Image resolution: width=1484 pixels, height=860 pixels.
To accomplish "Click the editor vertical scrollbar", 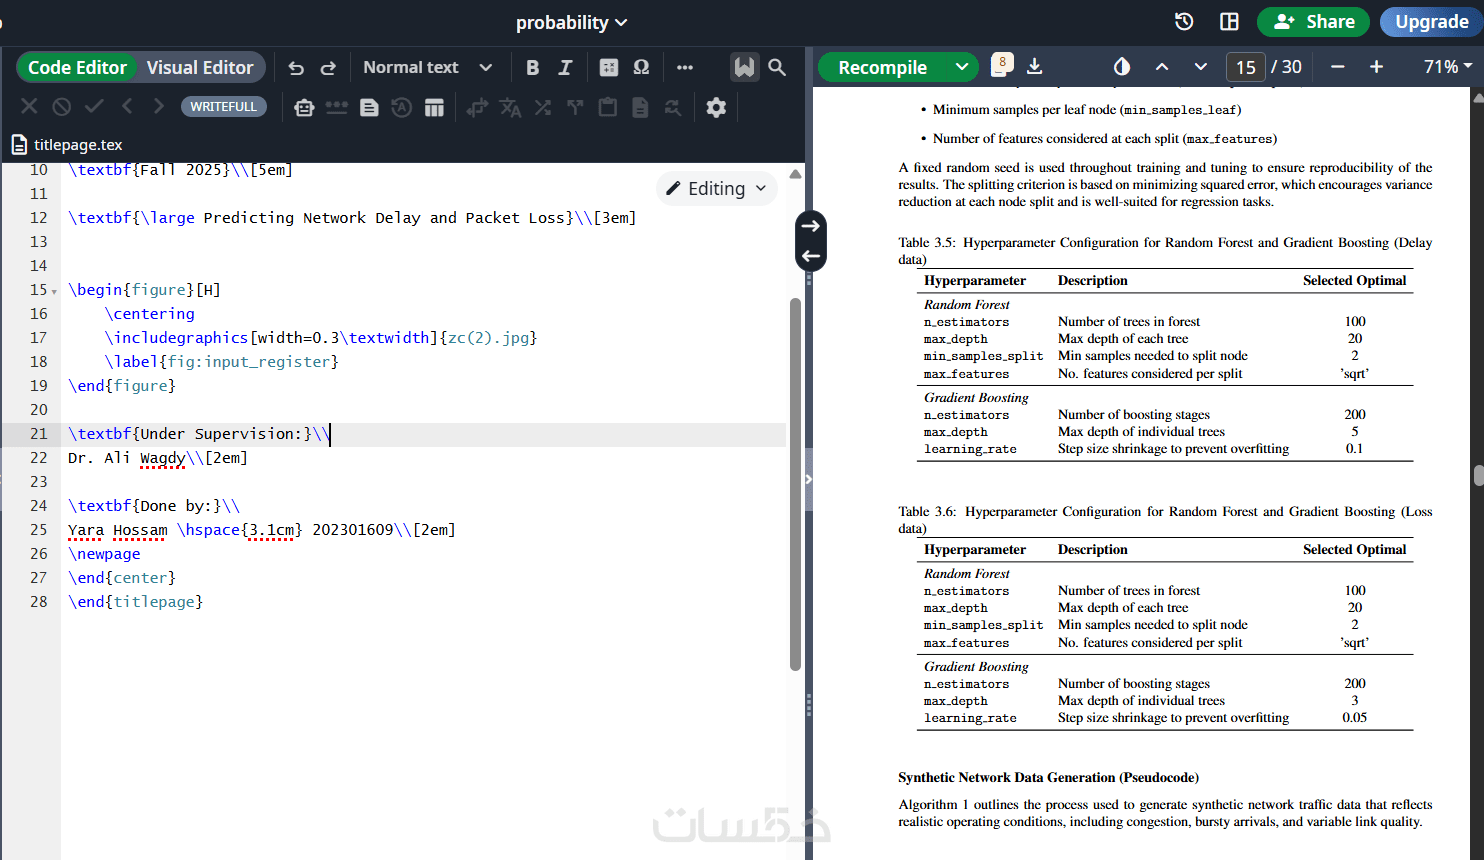I will tap(796, 484).
